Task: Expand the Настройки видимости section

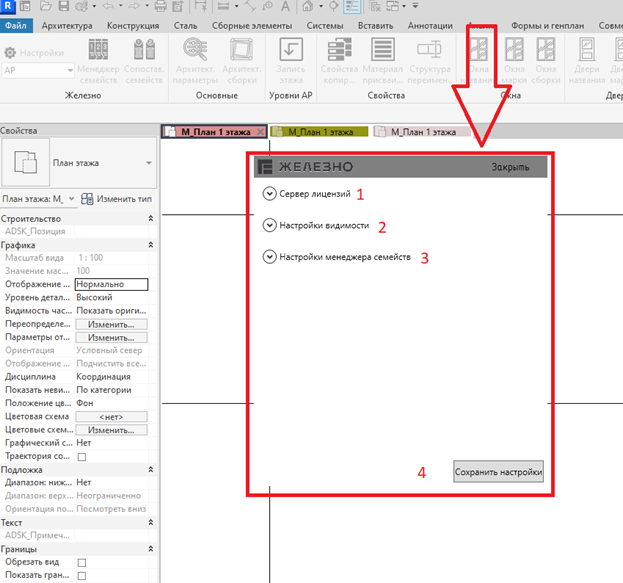Action: click(x=269, y=225)
